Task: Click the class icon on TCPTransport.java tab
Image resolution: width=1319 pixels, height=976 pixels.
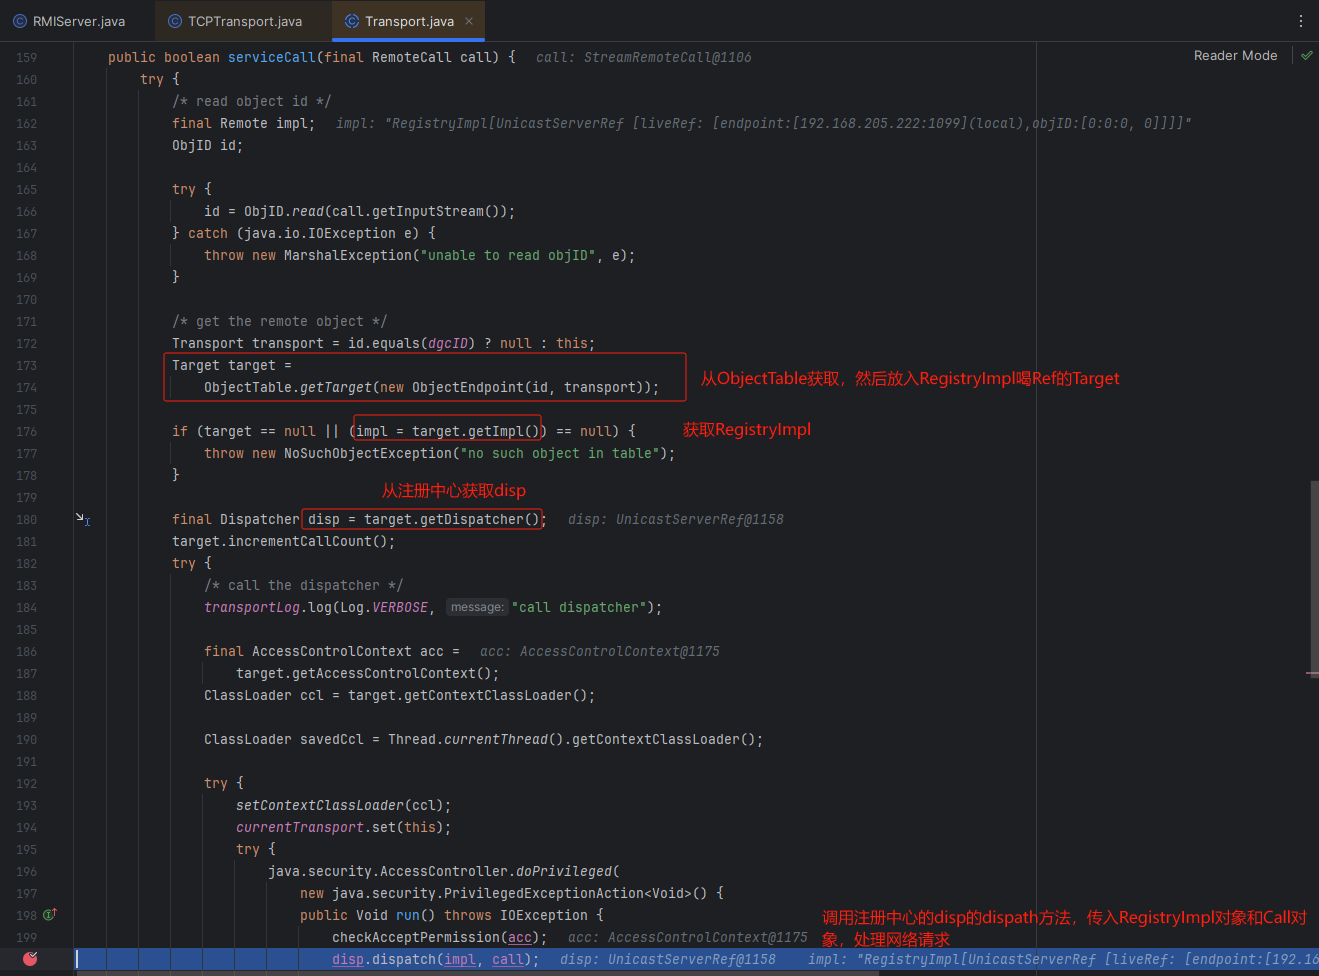Action: point(175,21)
